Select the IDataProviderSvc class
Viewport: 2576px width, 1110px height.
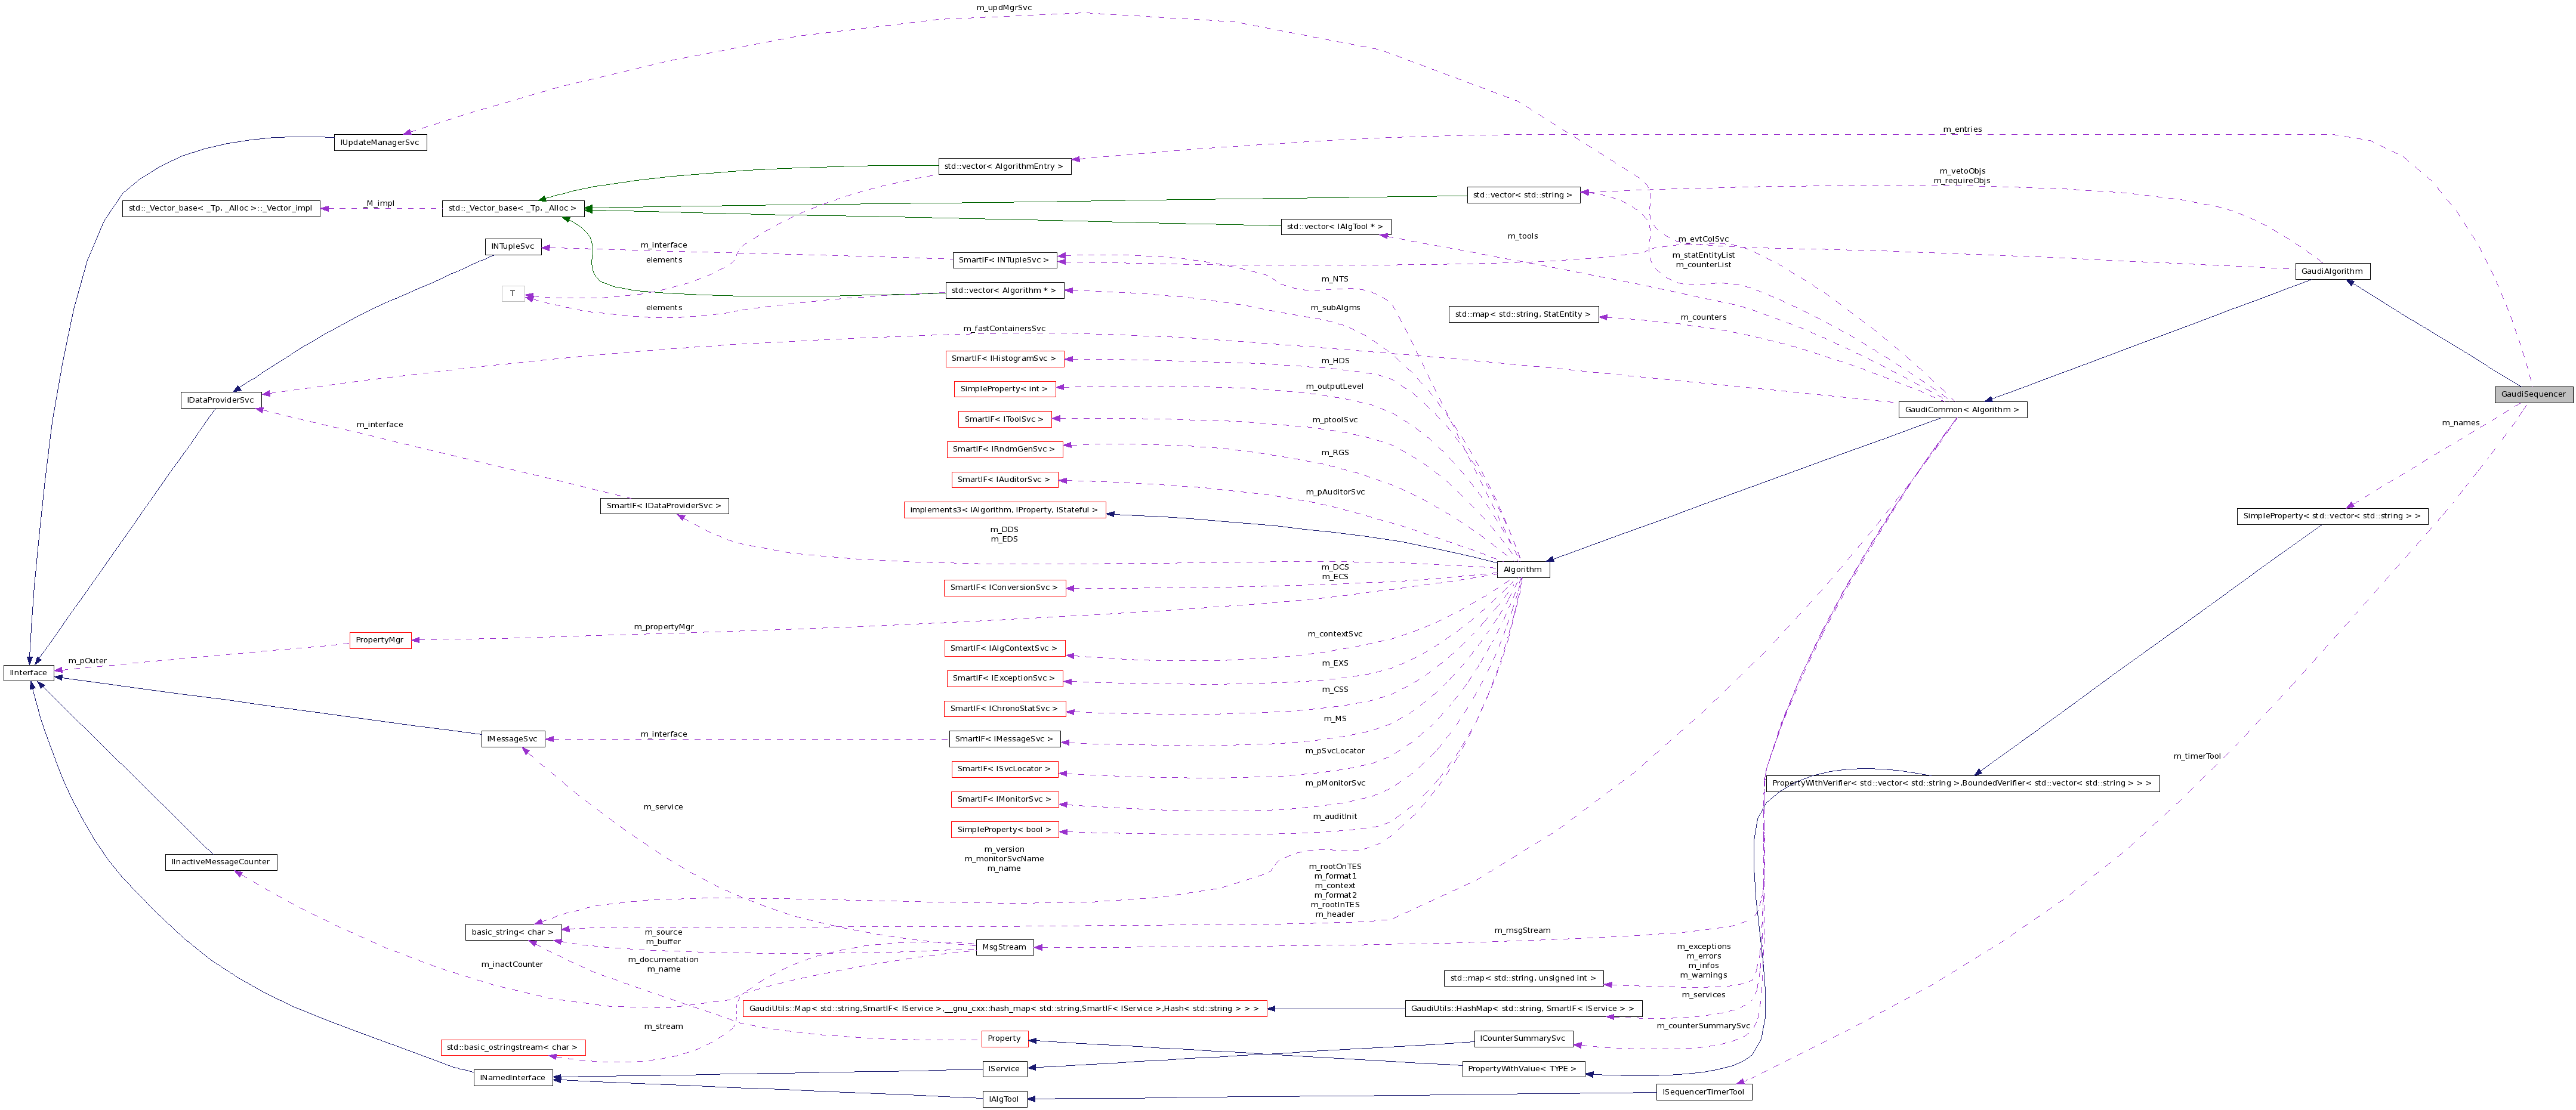click(x=222, y=399)
